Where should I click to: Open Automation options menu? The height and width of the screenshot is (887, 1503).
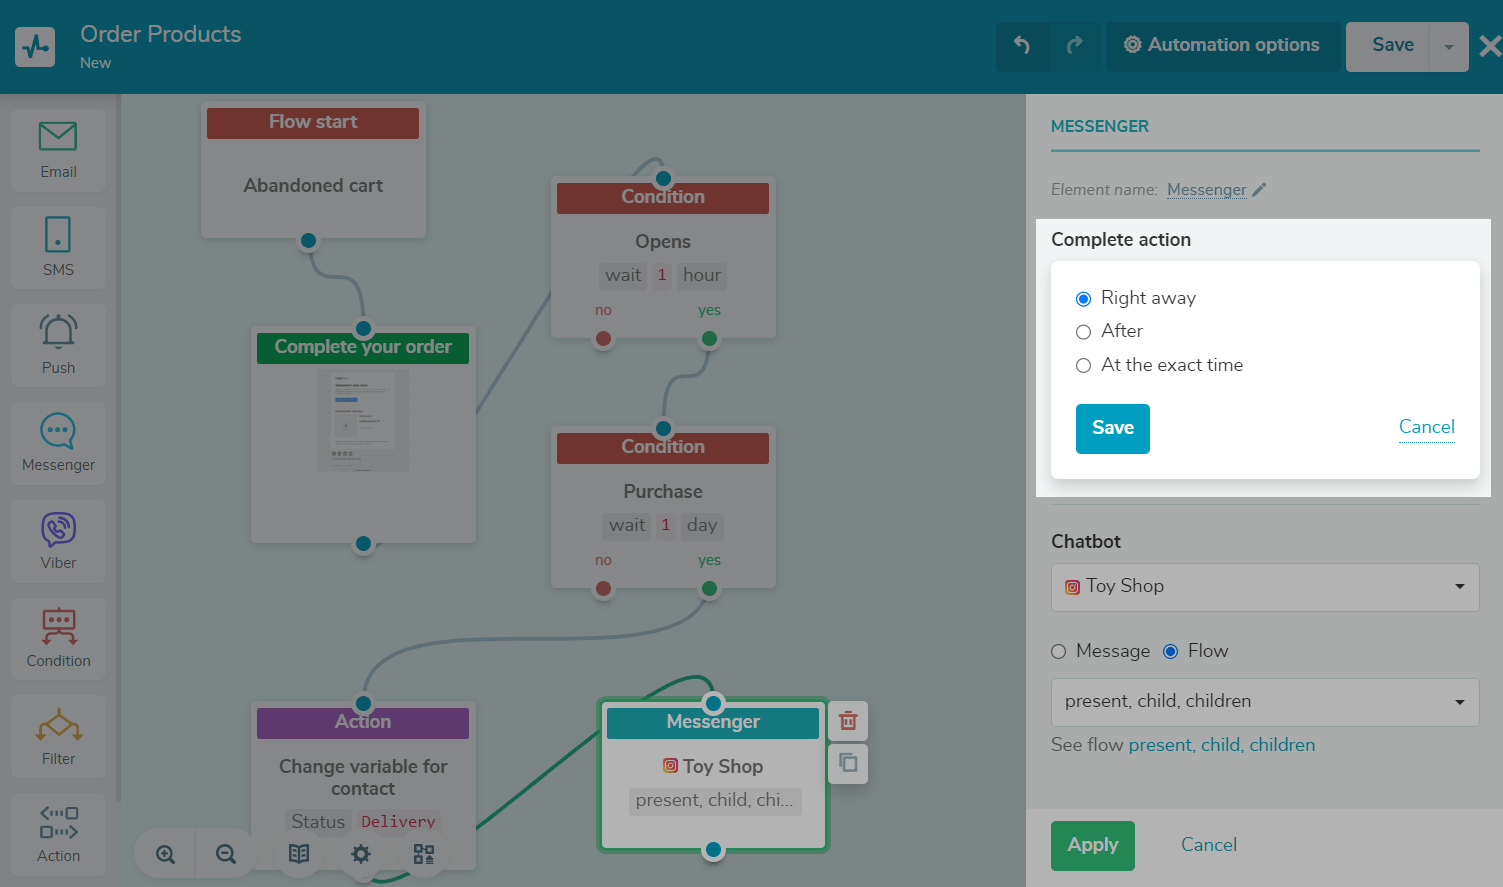(1222, 45)
